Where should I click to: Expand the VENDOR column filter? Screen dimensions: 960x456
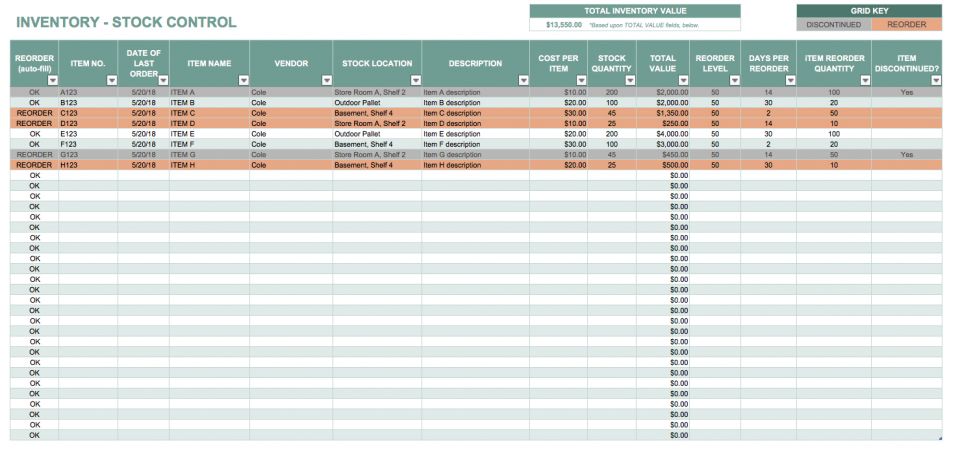326,81
